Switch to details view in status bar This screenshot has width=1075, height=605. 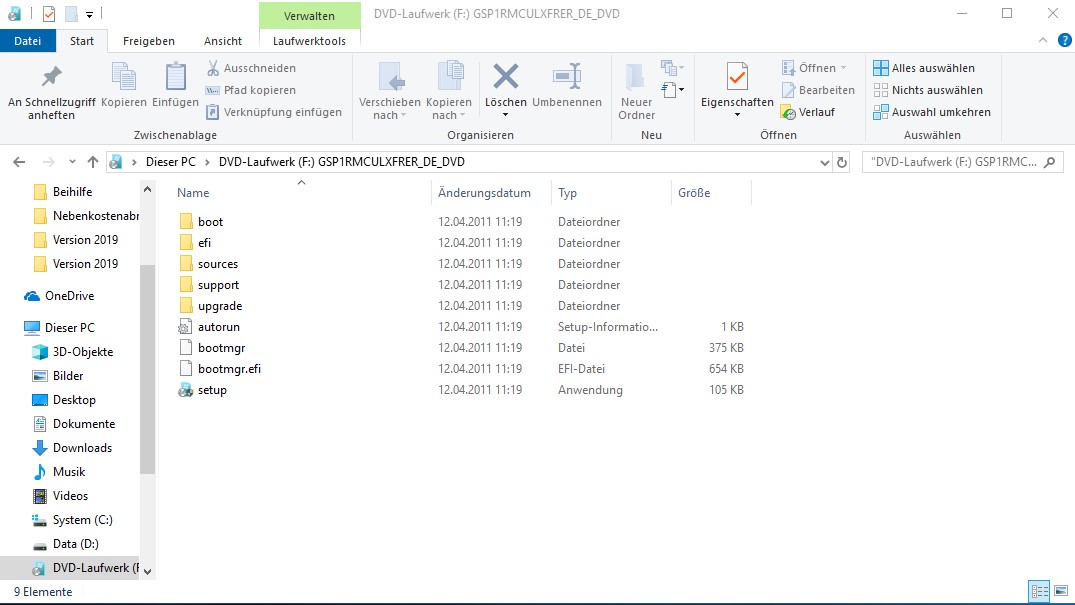[1039, 591]
